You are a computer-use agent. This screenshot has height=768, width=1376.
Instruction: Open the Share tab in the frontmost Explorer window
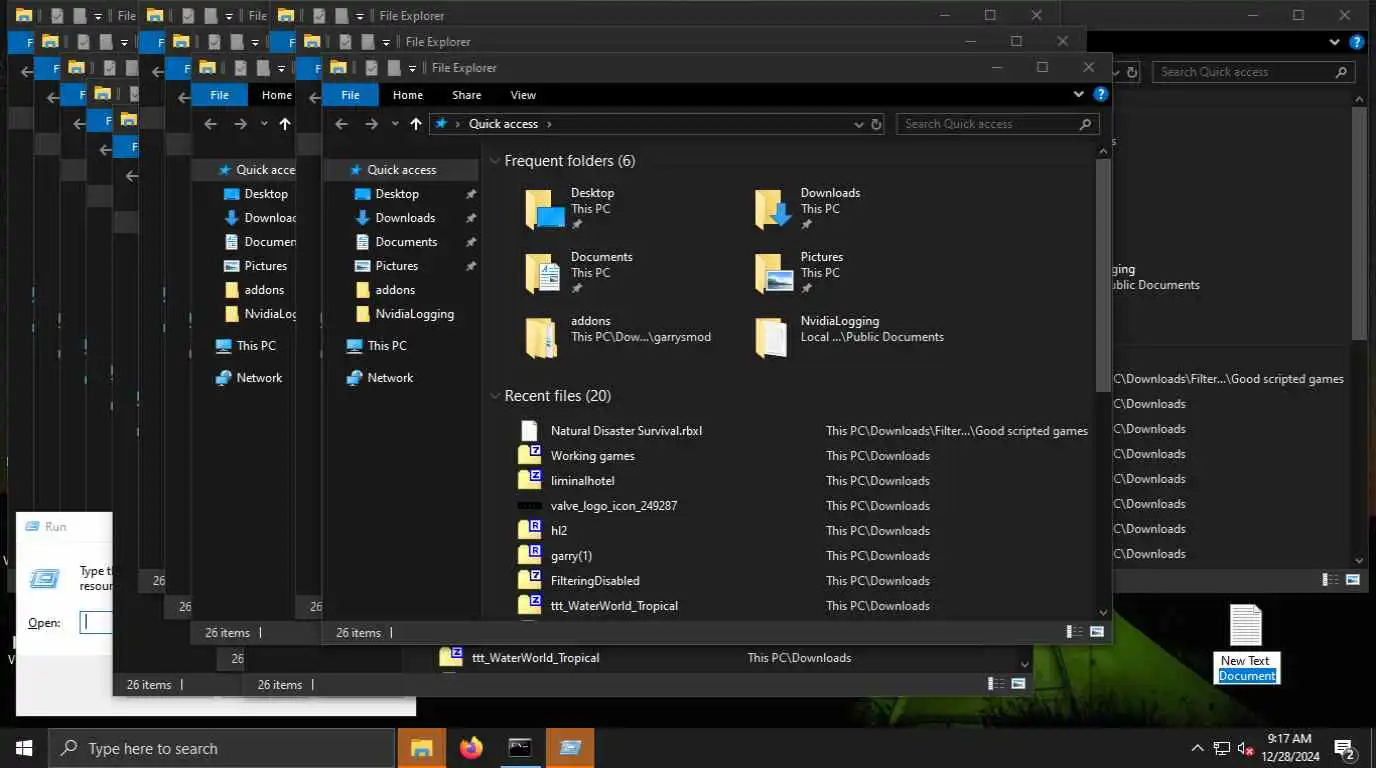coord(467,95)
